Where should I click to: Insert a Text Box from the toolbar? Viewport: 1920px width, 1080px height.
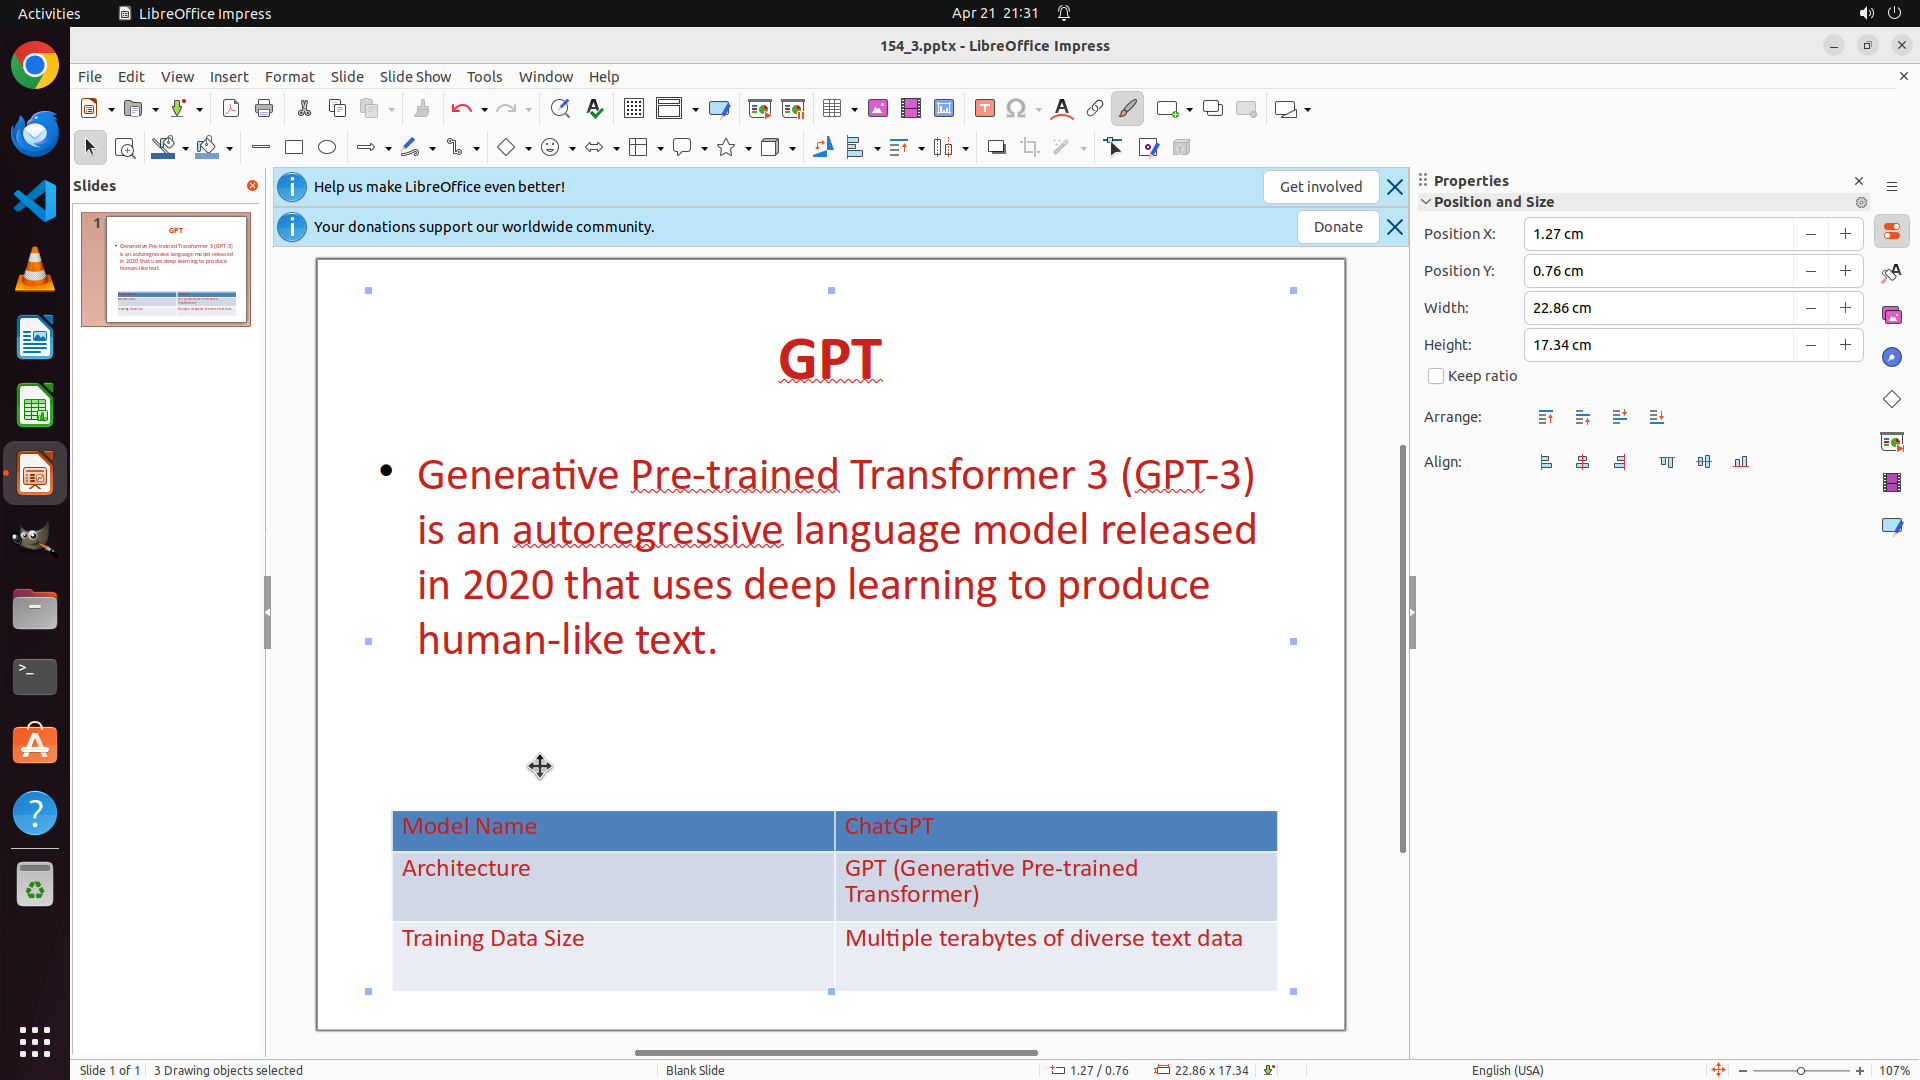tap(985, 109)
